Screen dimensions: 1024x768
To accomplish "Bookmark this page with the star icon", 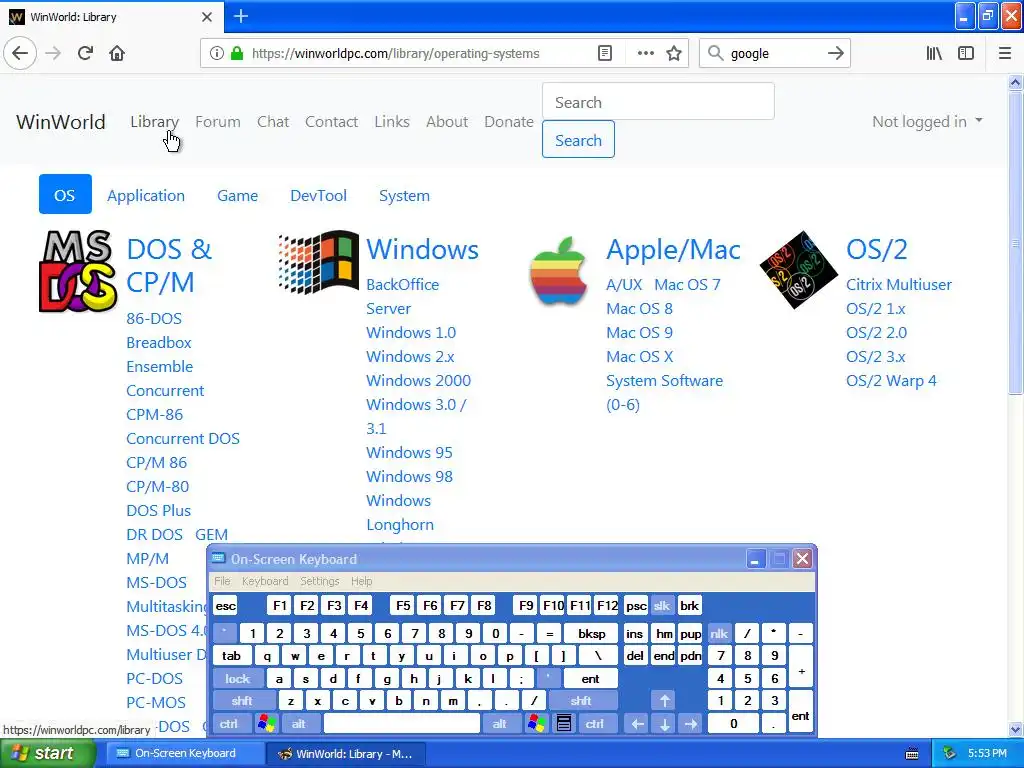I will pos(674,54).
